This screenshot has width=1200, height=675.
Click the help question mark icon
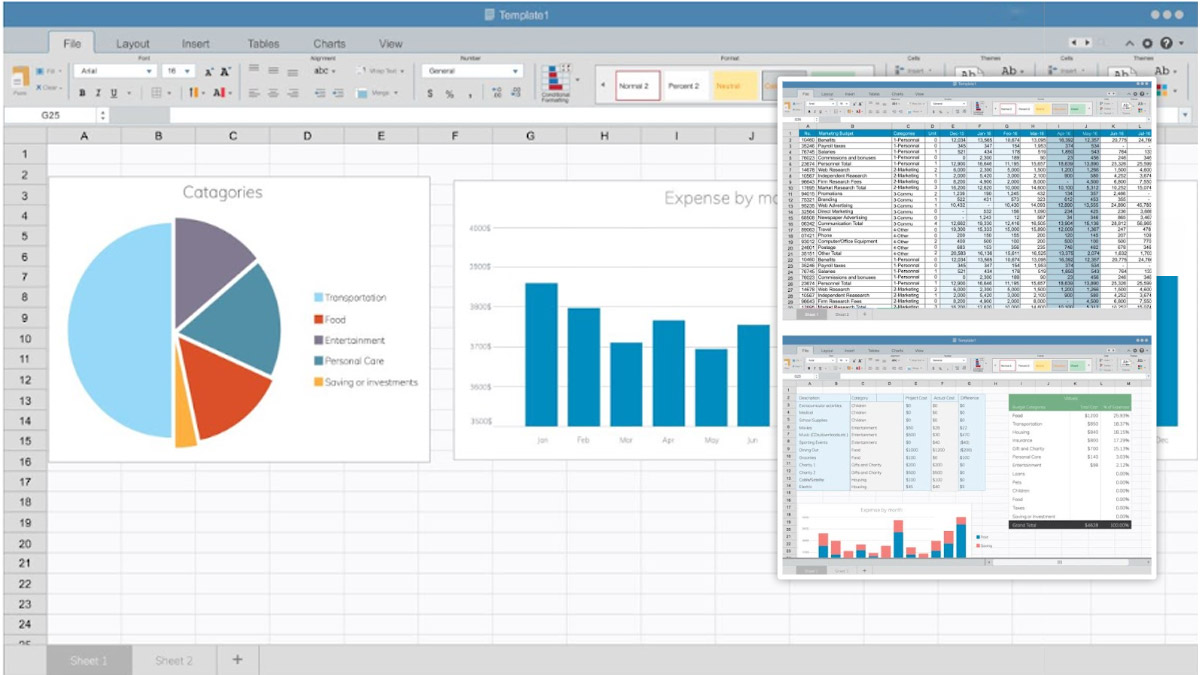(1166, 44)
